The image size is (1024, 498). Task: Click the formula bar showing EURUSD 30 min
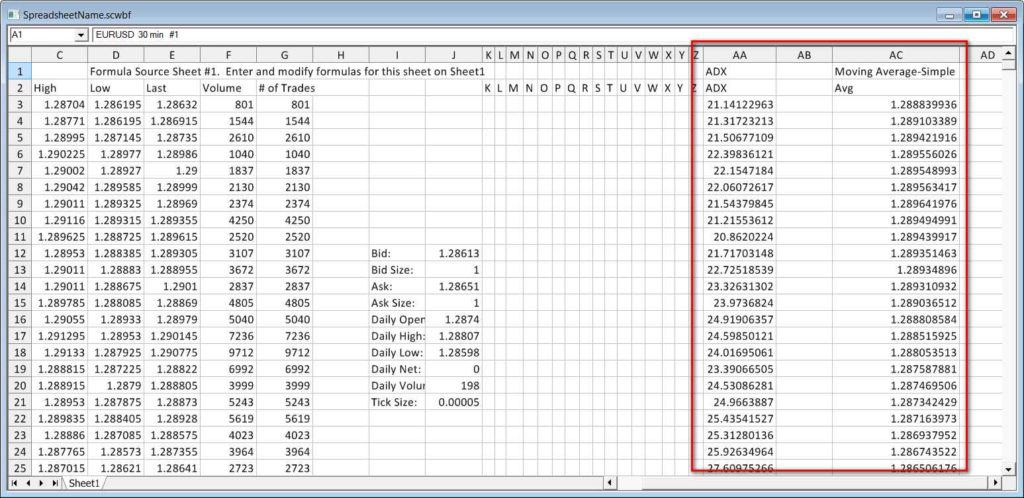pos(554,35)
